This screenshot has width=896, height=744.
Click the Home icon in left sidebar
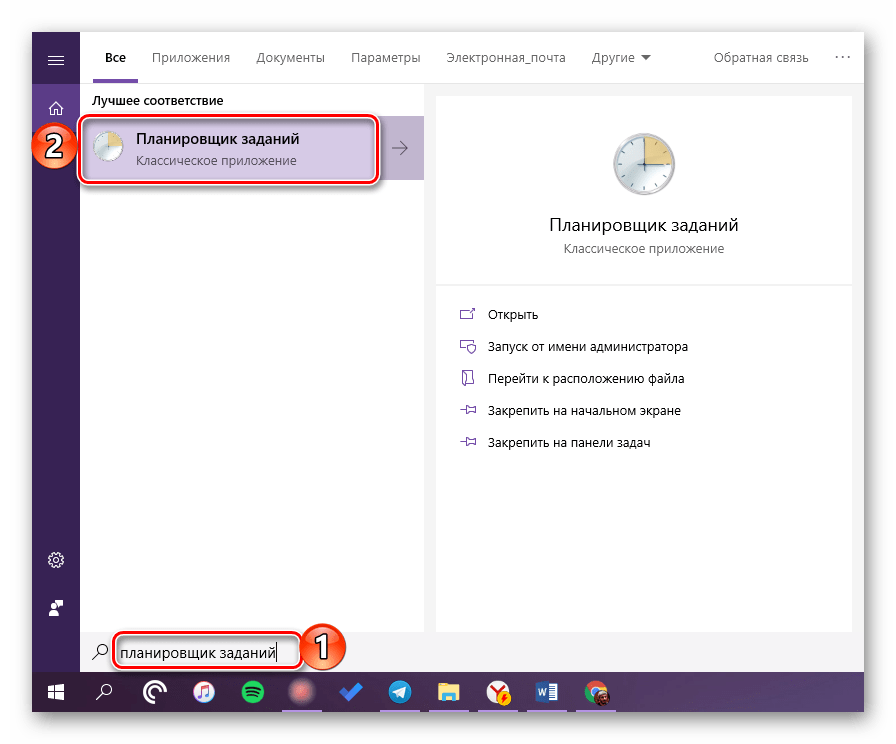56,108
